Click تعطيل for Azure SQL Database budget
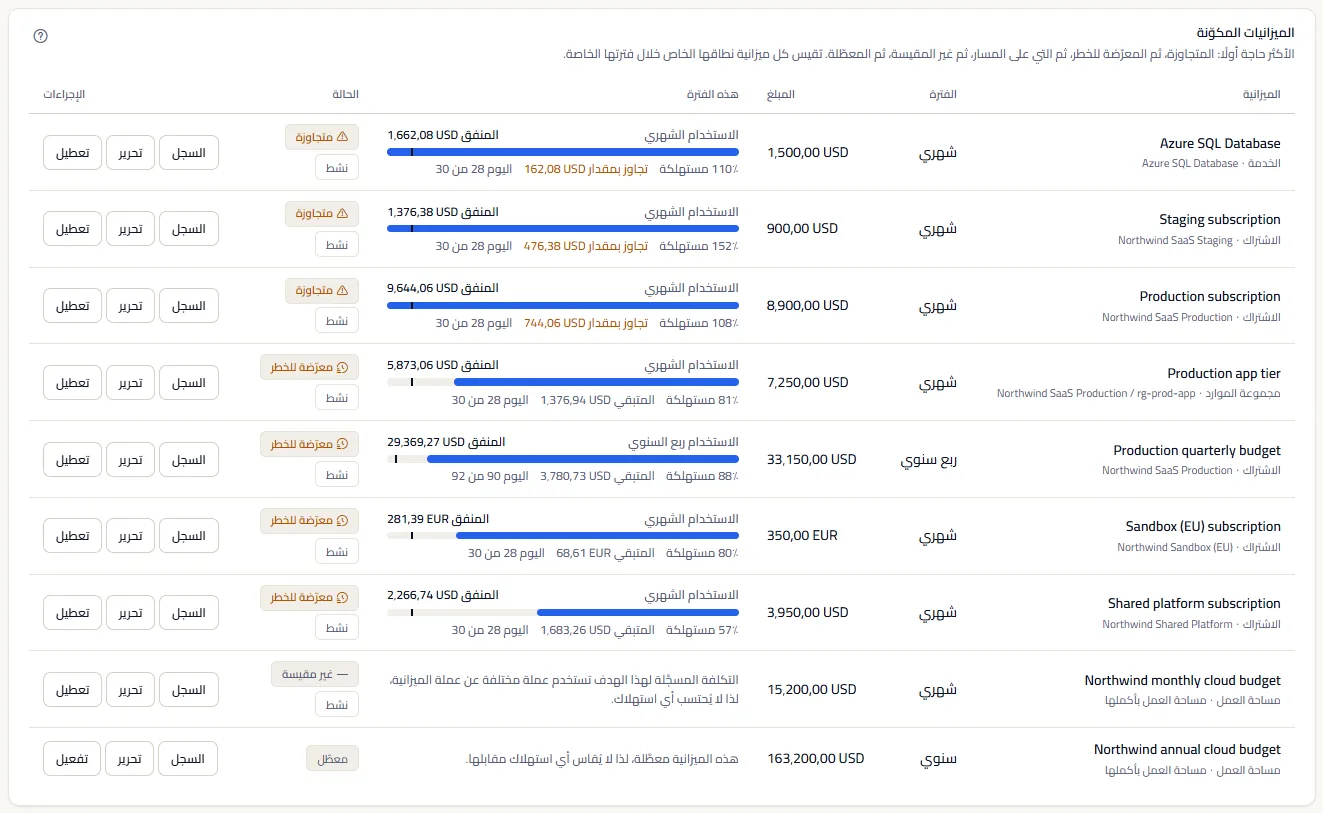Viewport: 1323px width, 813px height. (x=72, y=152)
